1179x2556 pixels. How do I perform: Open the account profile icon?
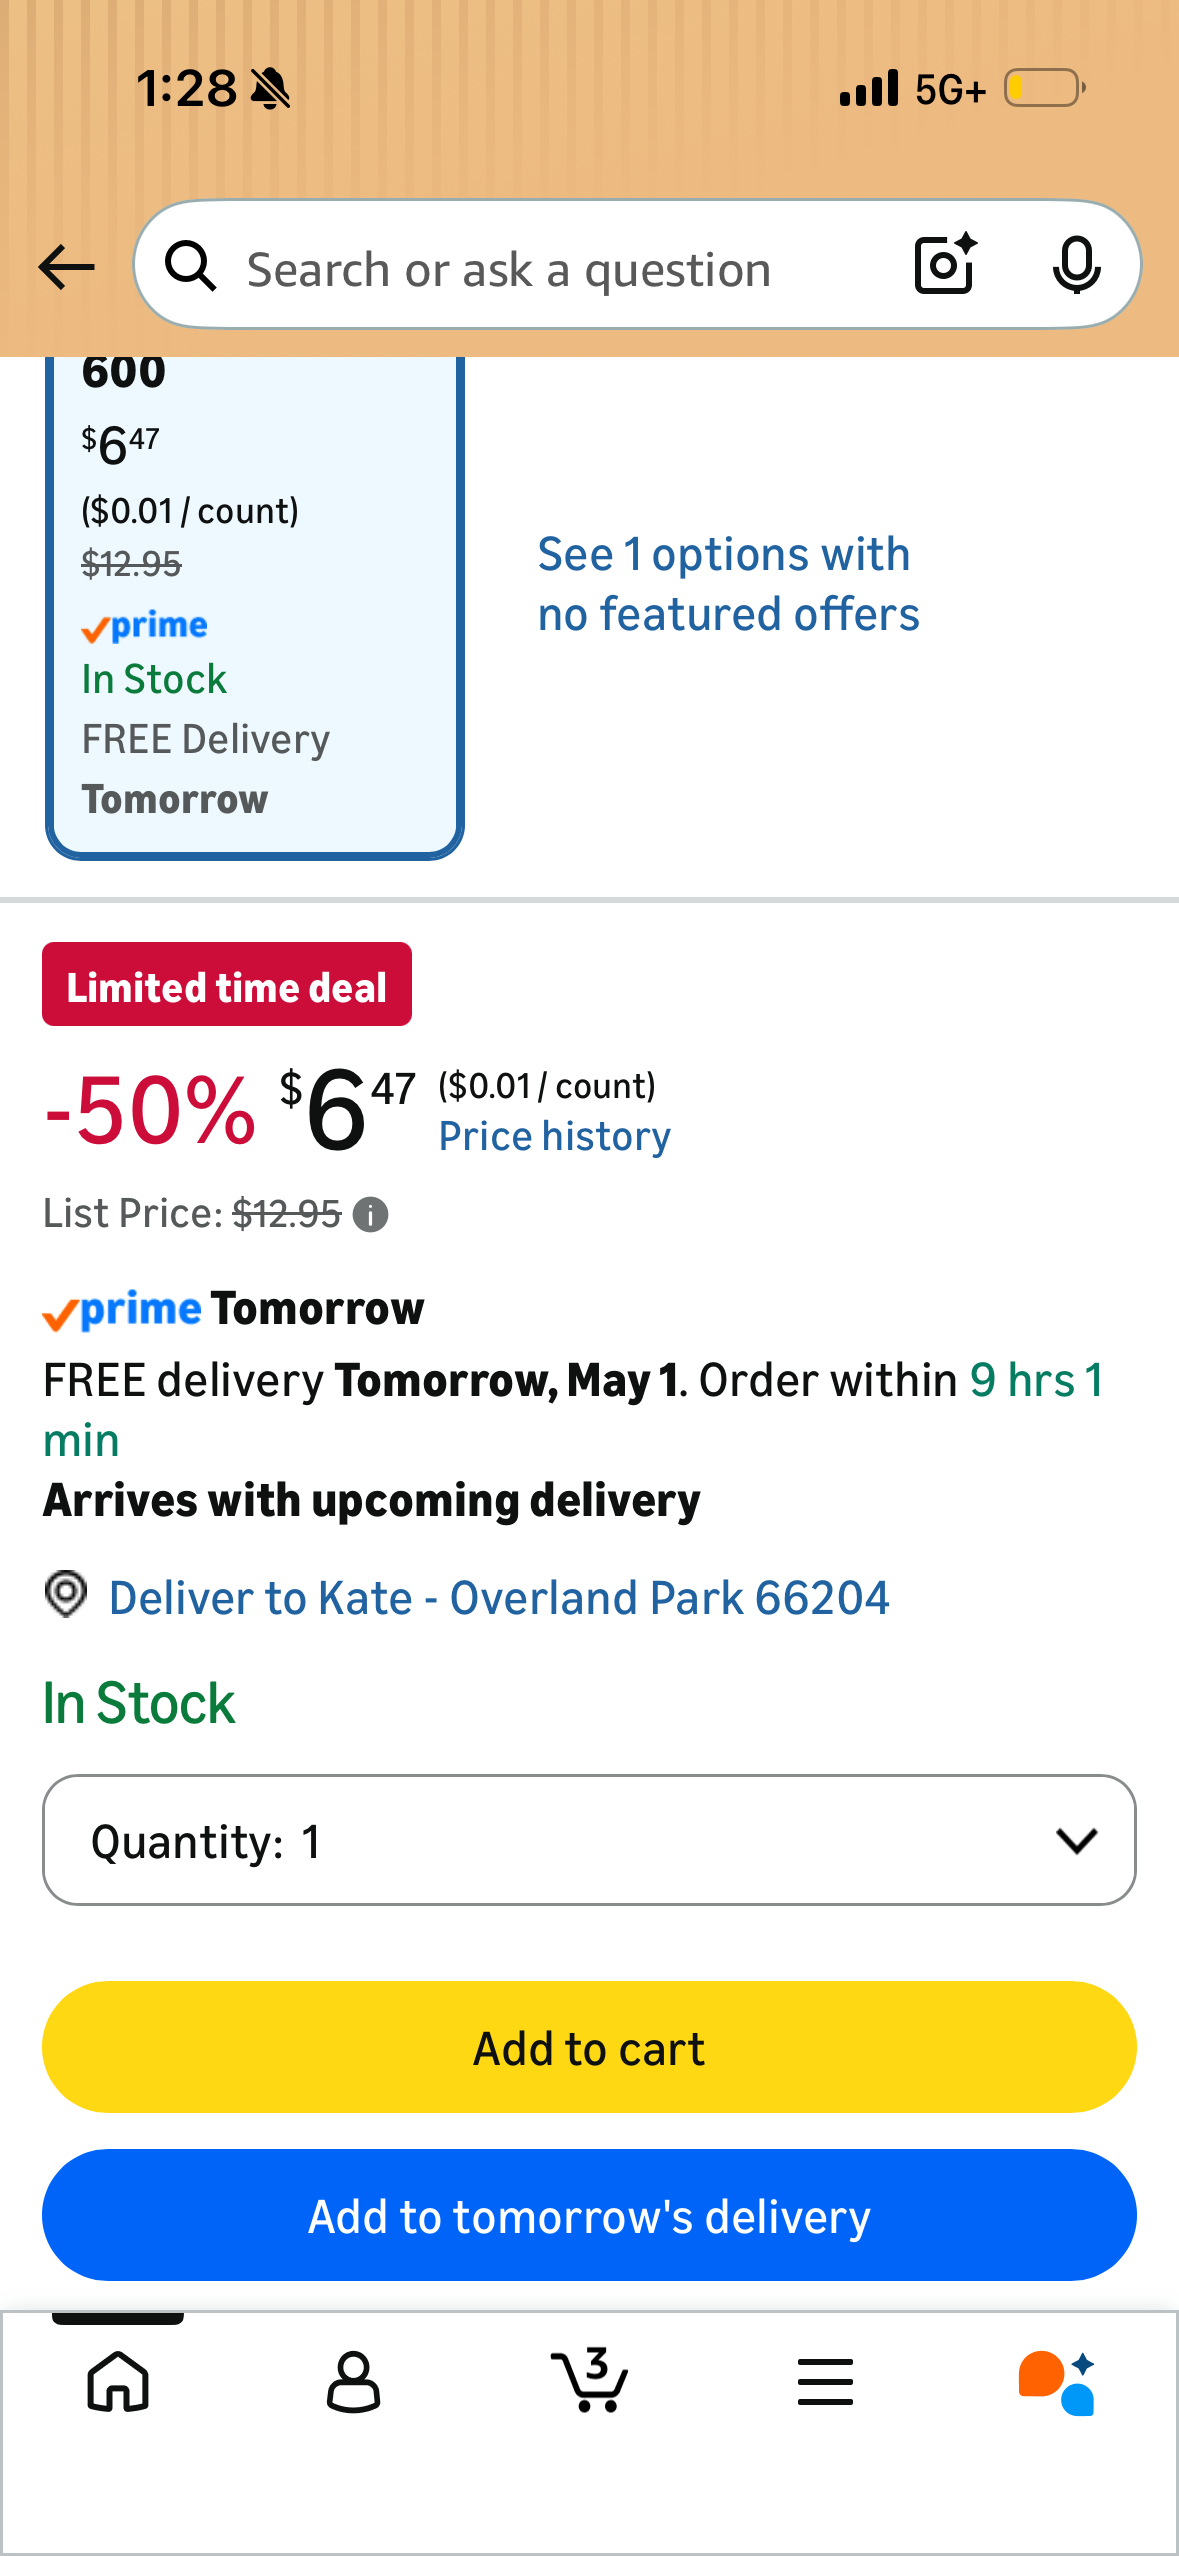point(353,2381)
